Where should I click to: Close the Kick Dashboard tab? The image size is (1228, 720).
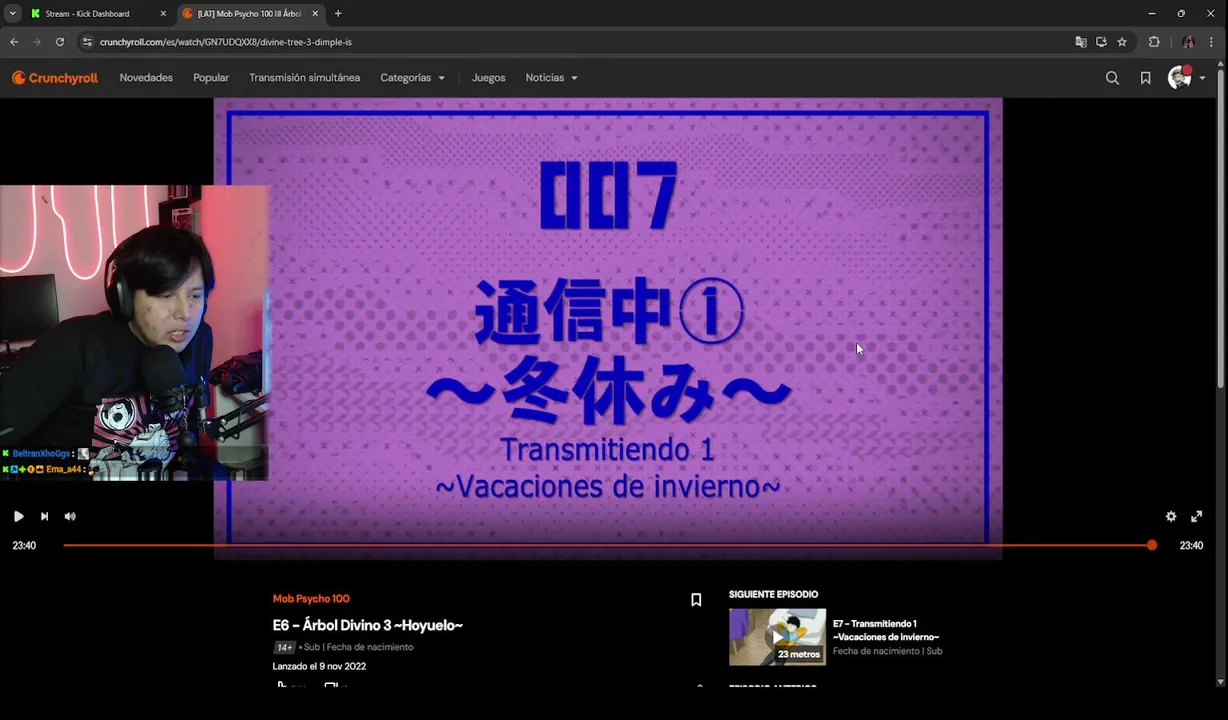[163, 14]
